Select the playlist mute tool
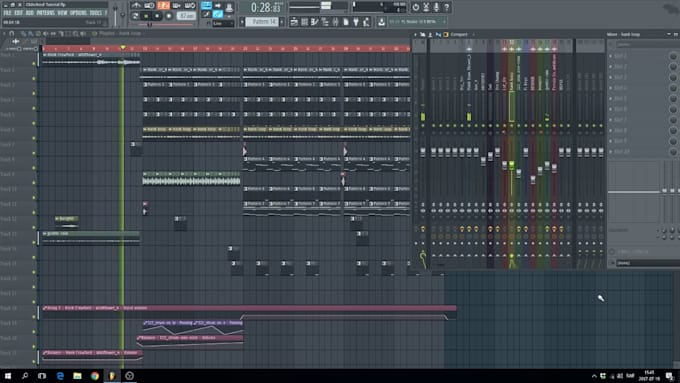This screenshot has height=383, width=680. click(x=45, y=34)
